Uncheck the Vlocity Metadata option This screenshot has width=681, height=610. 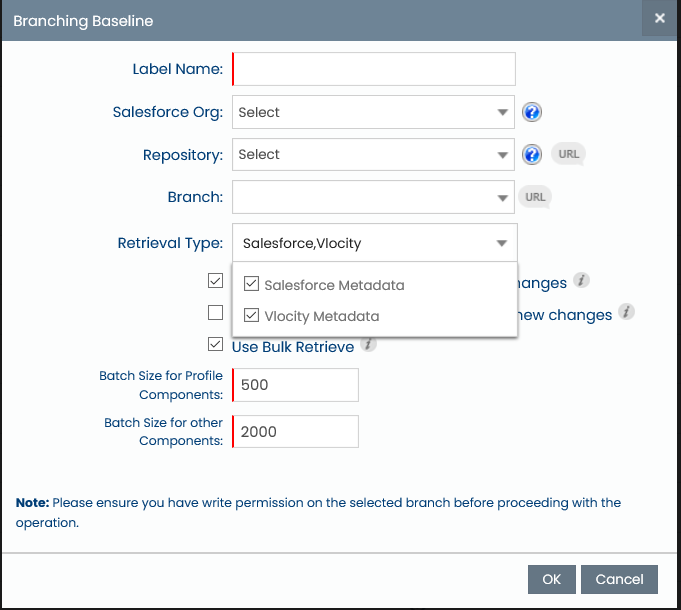[252, 316]
